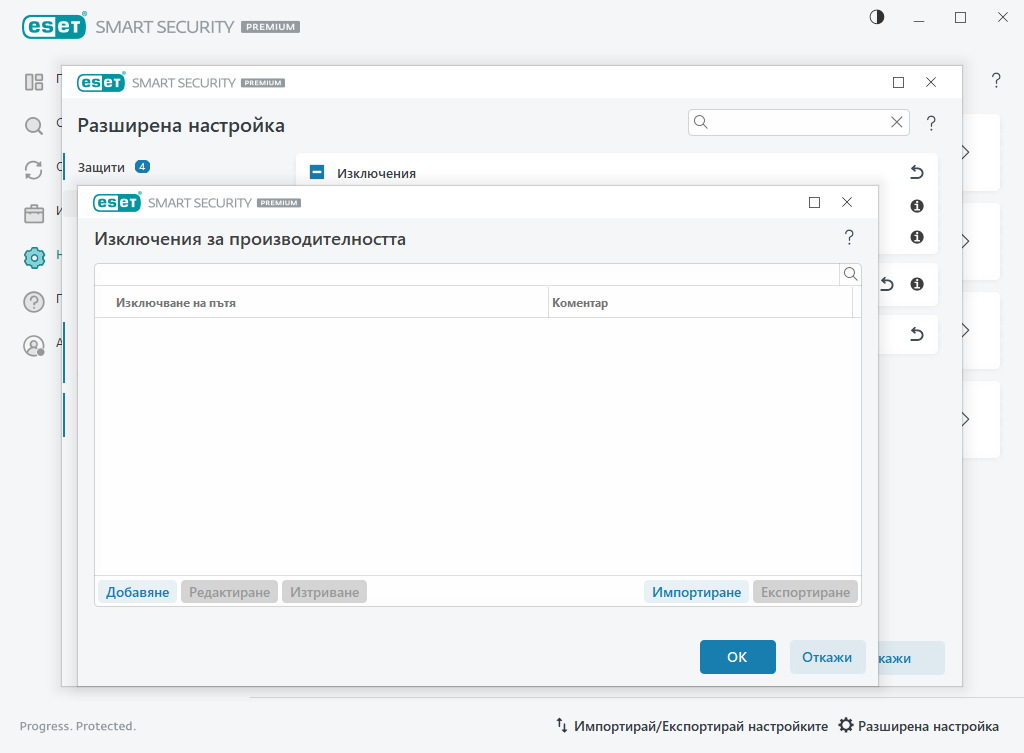This screenshot has height=753, width=1024.
Task: Open help in Разширена настройка window
Action: click(931, 124)
